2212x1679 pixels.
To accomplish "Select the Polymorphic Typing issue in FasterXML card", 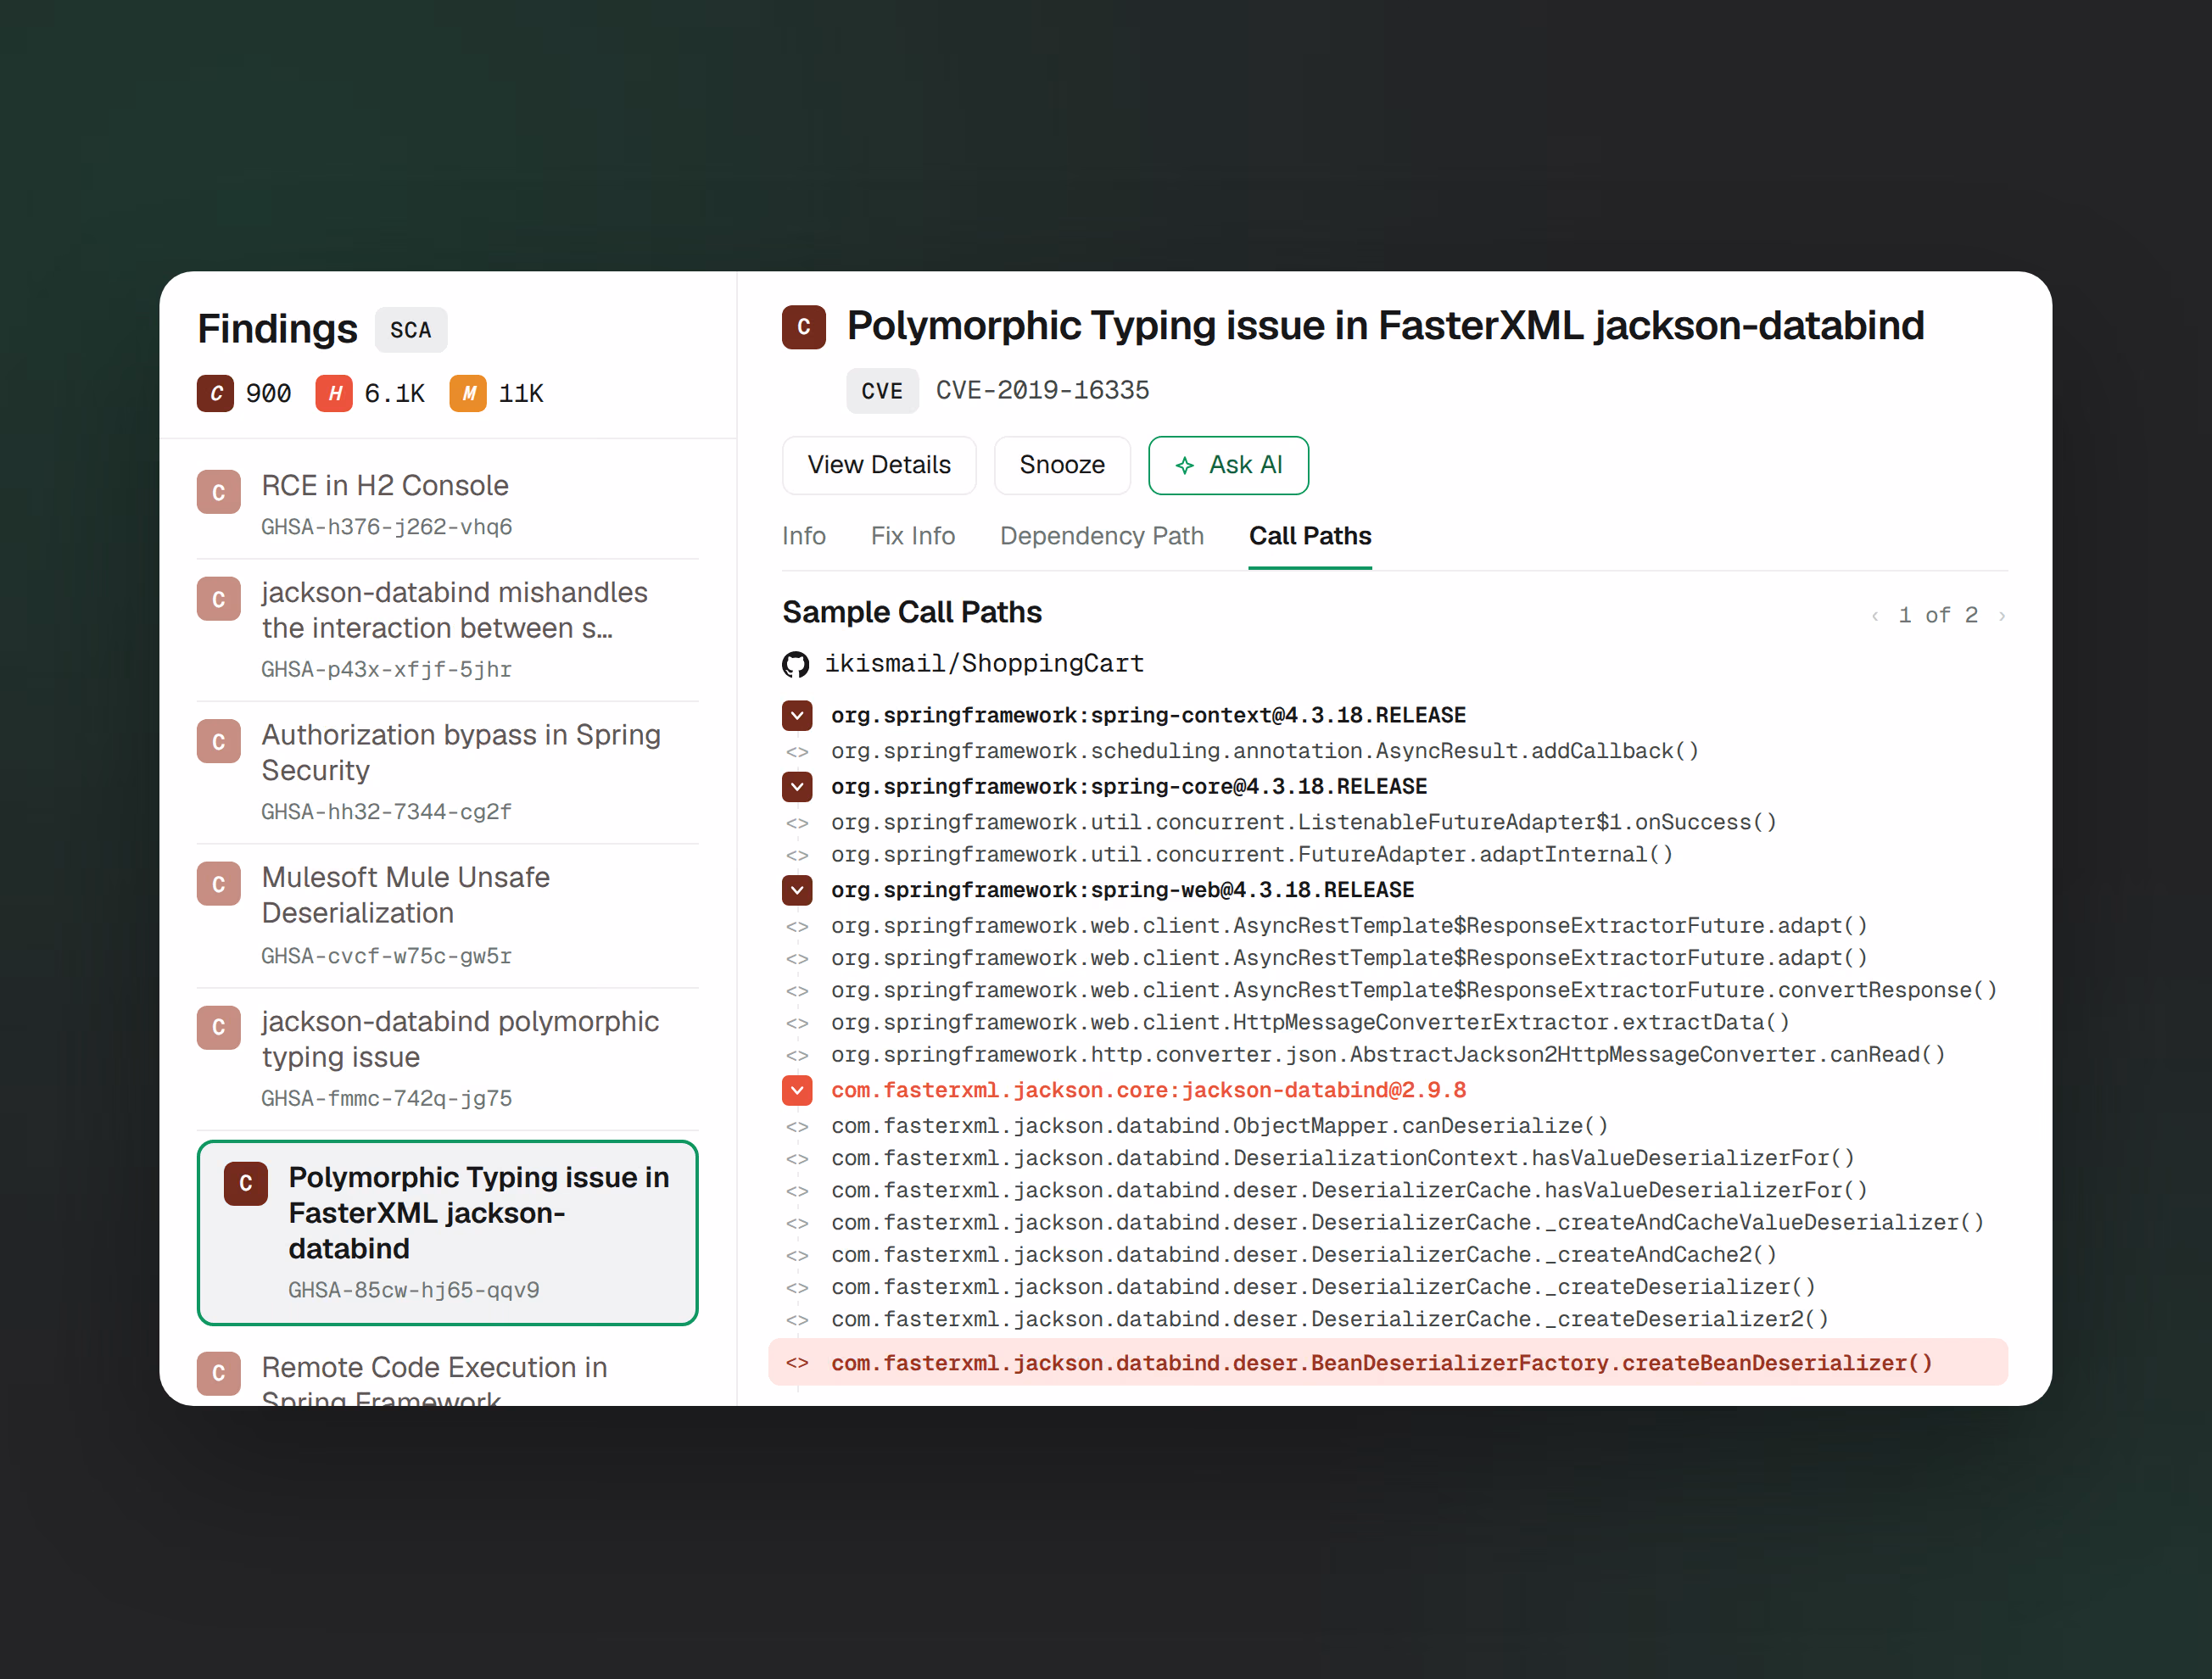I will [x=447, y=1233].
